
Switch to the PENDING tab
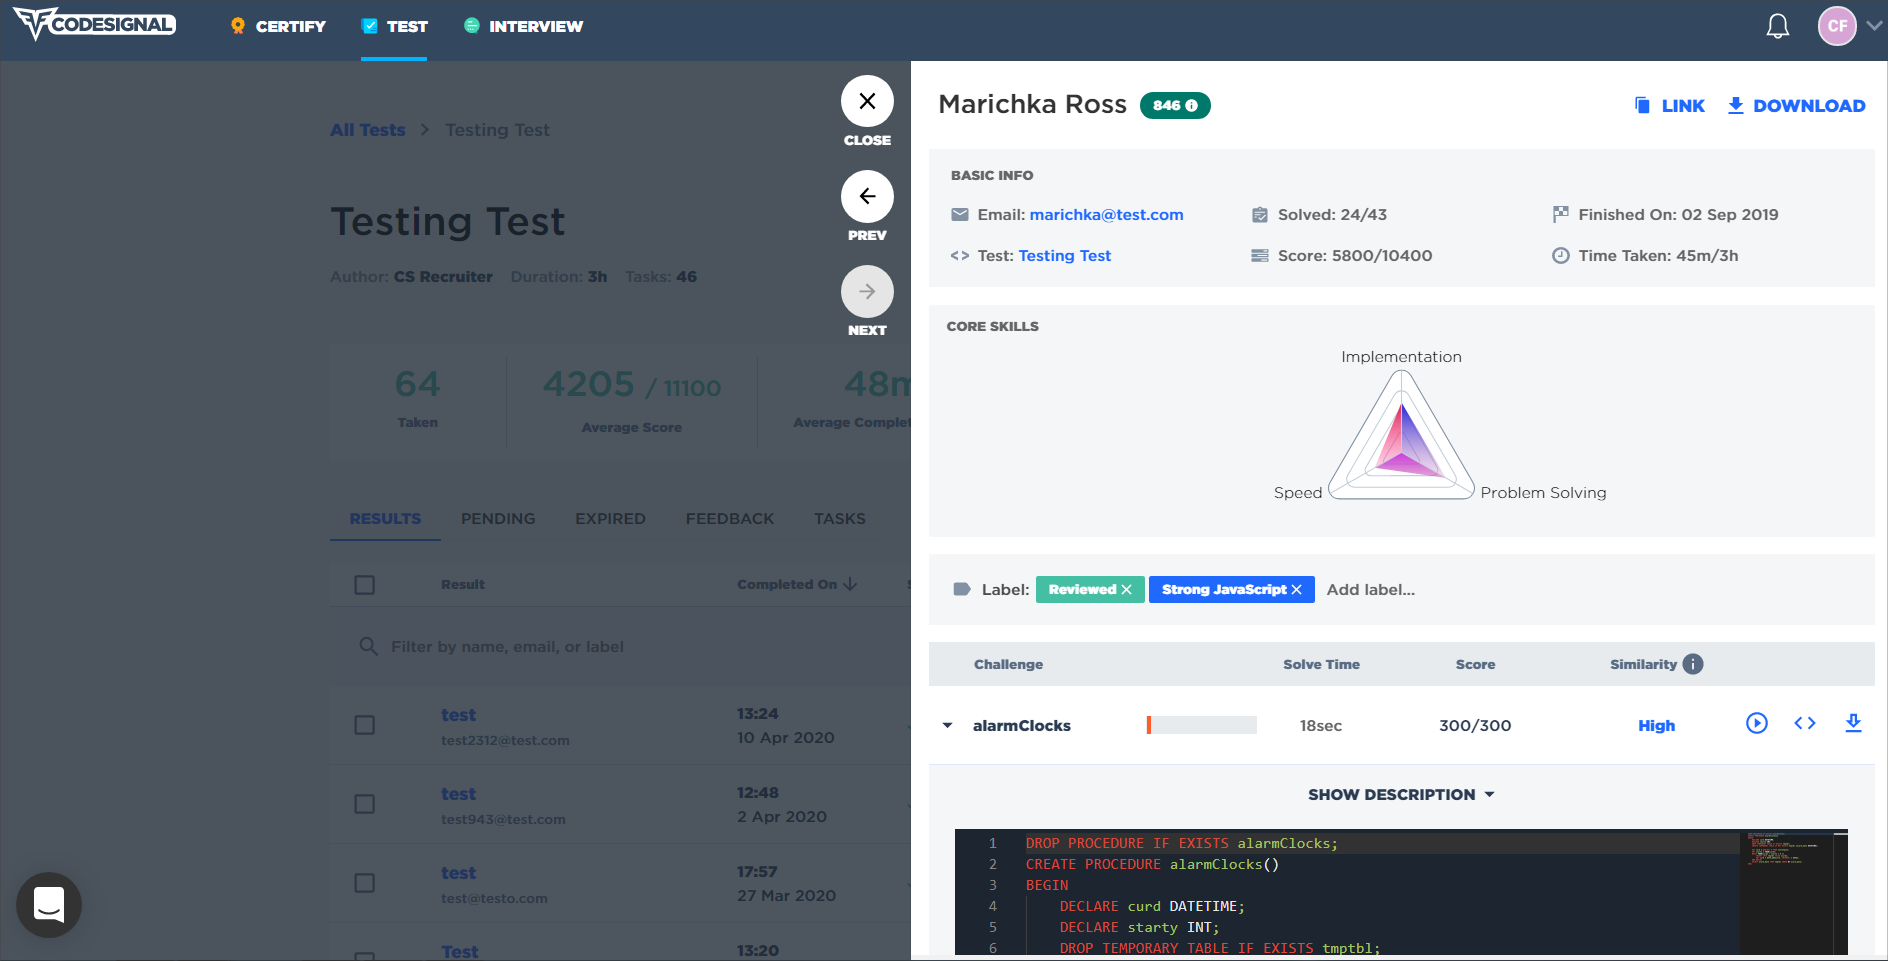tap(498, 519)
